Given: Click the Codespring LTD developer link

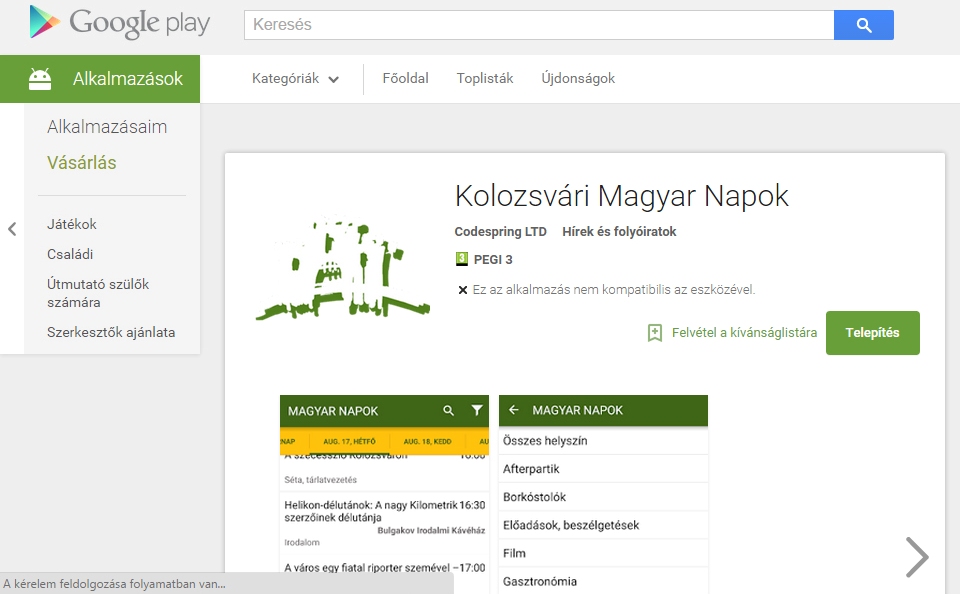Looking at the screenshot, I should (500, 231).
